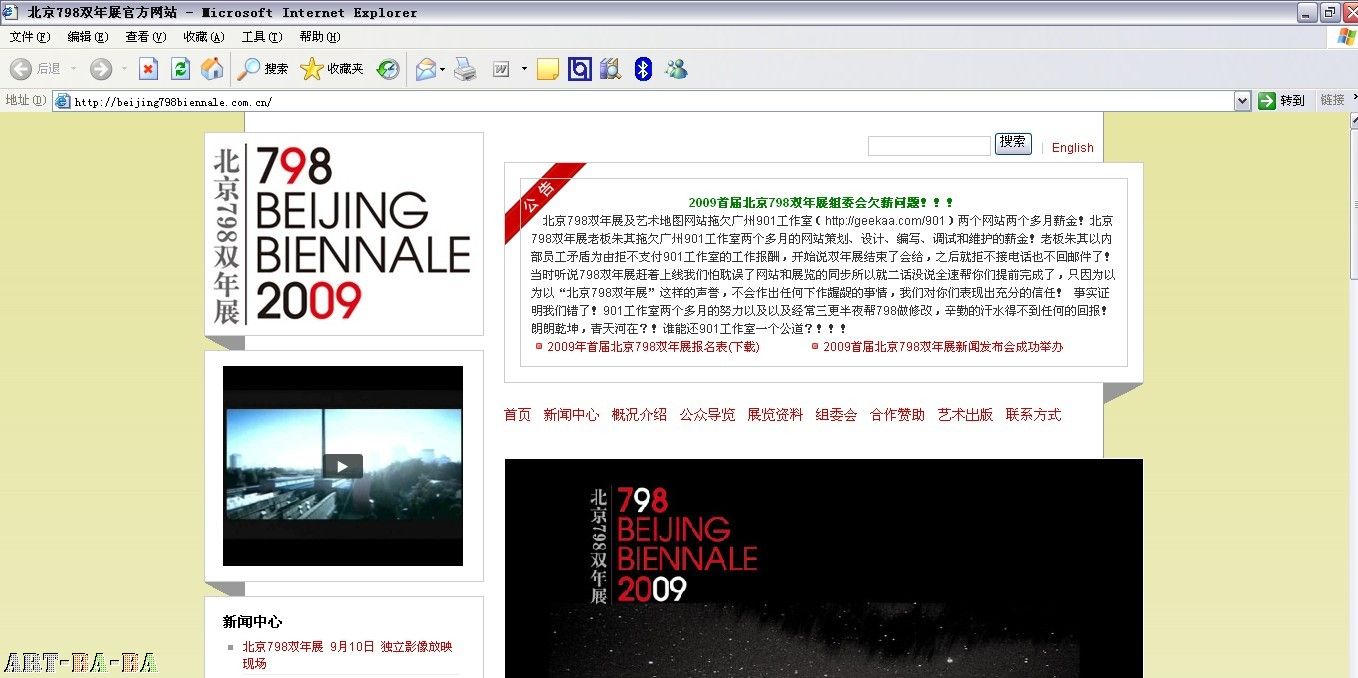Open the 概况介绍 navigation link
1358x678 pixels.
click(x=639, y=415)
